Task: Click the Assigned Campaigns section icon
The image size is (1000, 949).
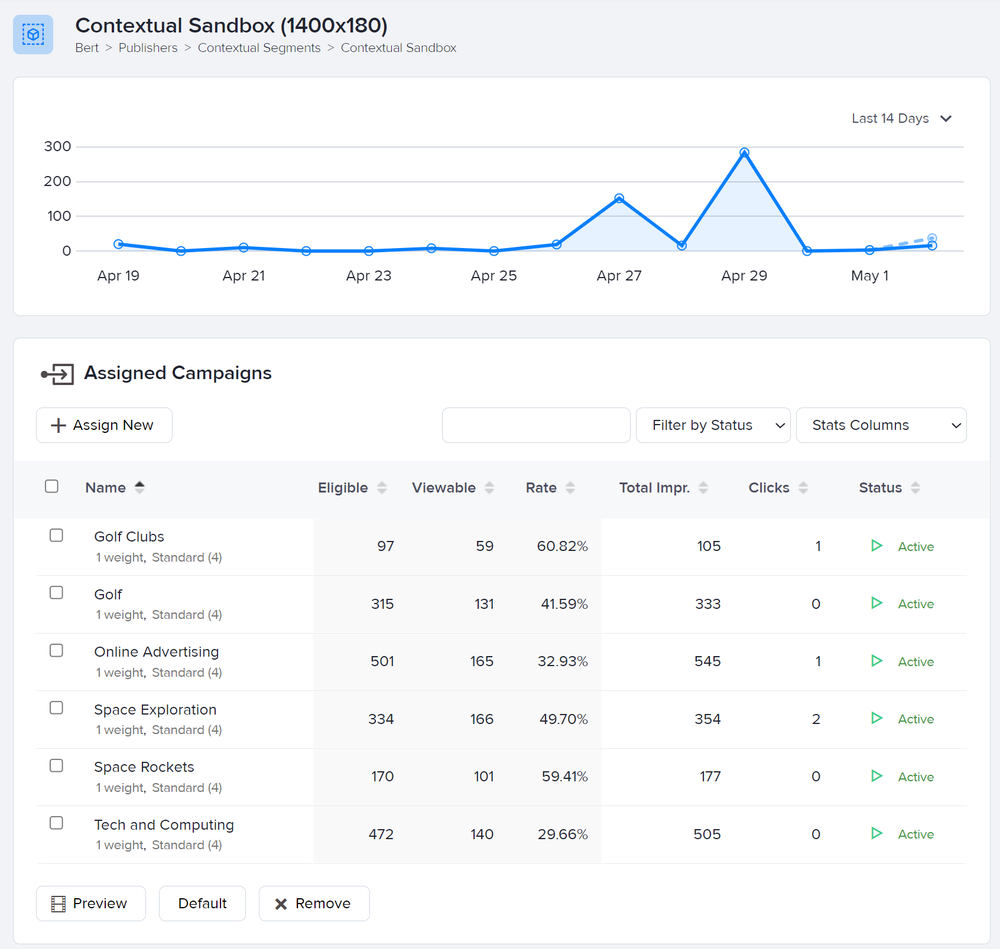Action: pos(57,374)
